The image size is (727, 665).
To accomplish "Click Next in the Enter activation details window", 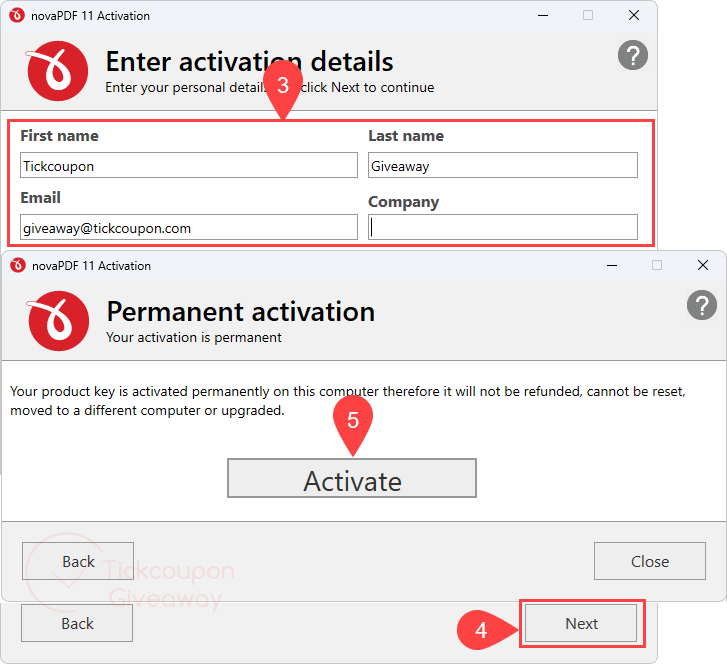I will 581,623.
